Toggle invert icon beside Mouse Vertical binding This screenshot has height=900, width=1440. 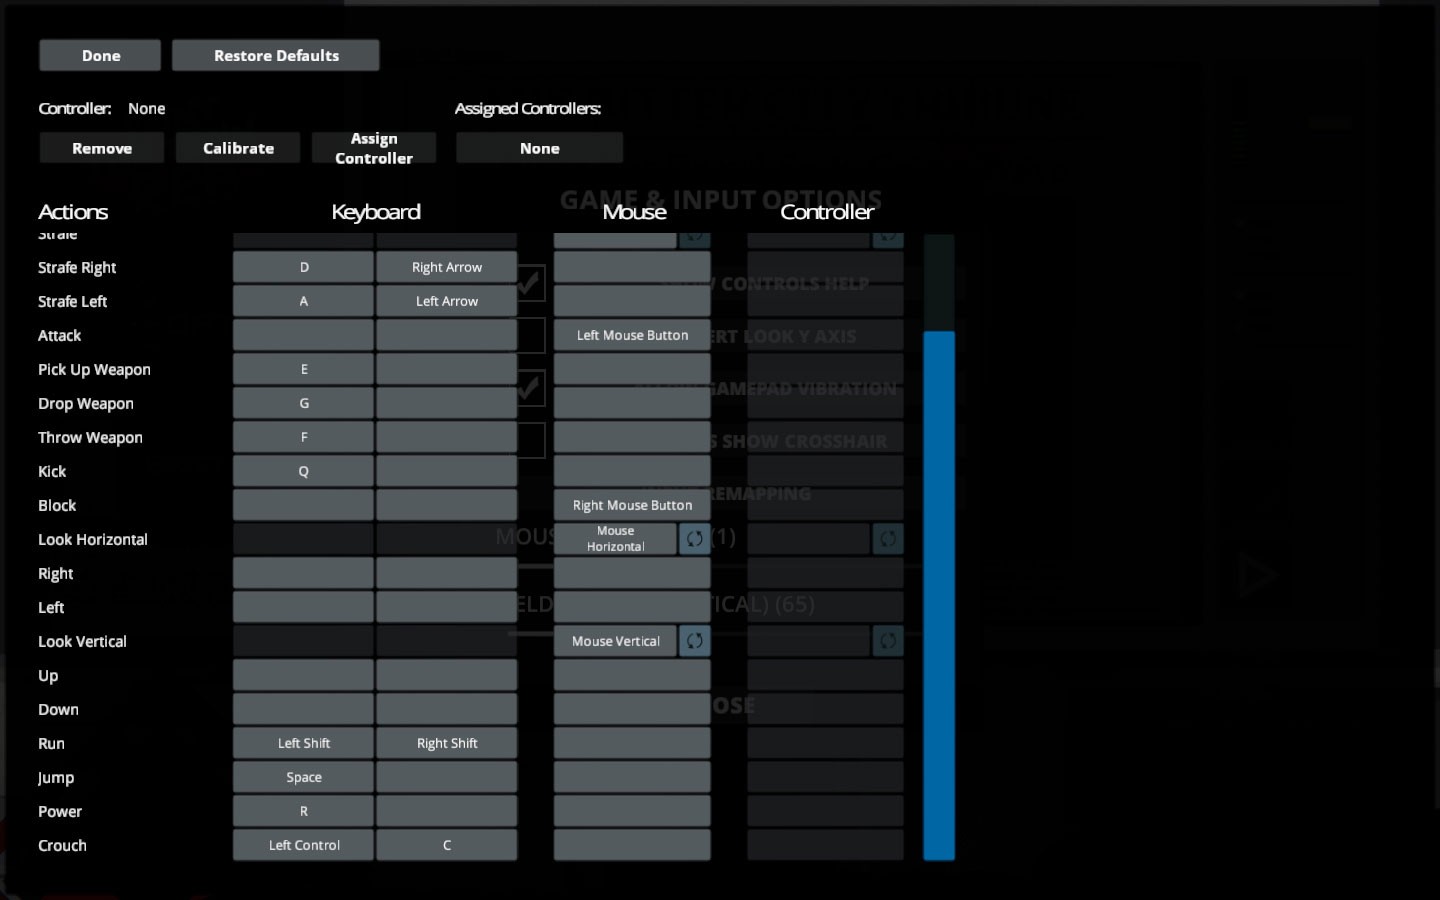694,641
